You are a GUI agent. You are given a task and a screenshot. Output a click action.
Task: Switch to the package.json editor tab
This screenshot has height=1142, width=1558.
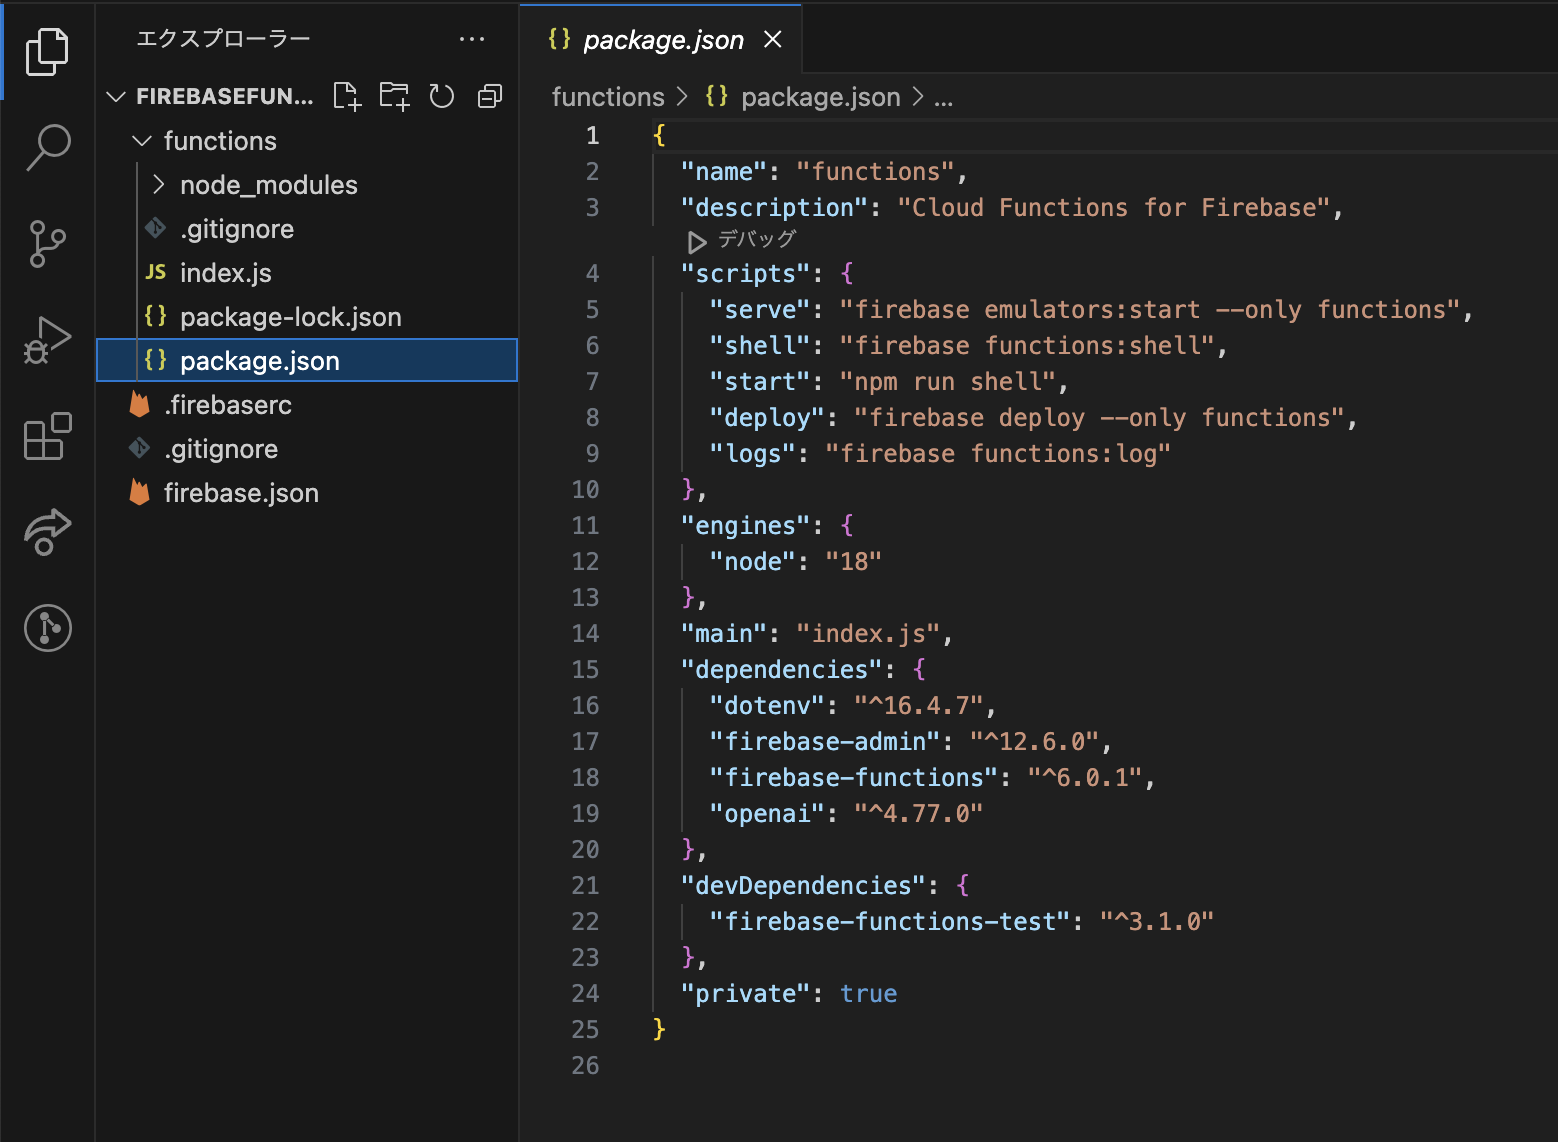662,40
